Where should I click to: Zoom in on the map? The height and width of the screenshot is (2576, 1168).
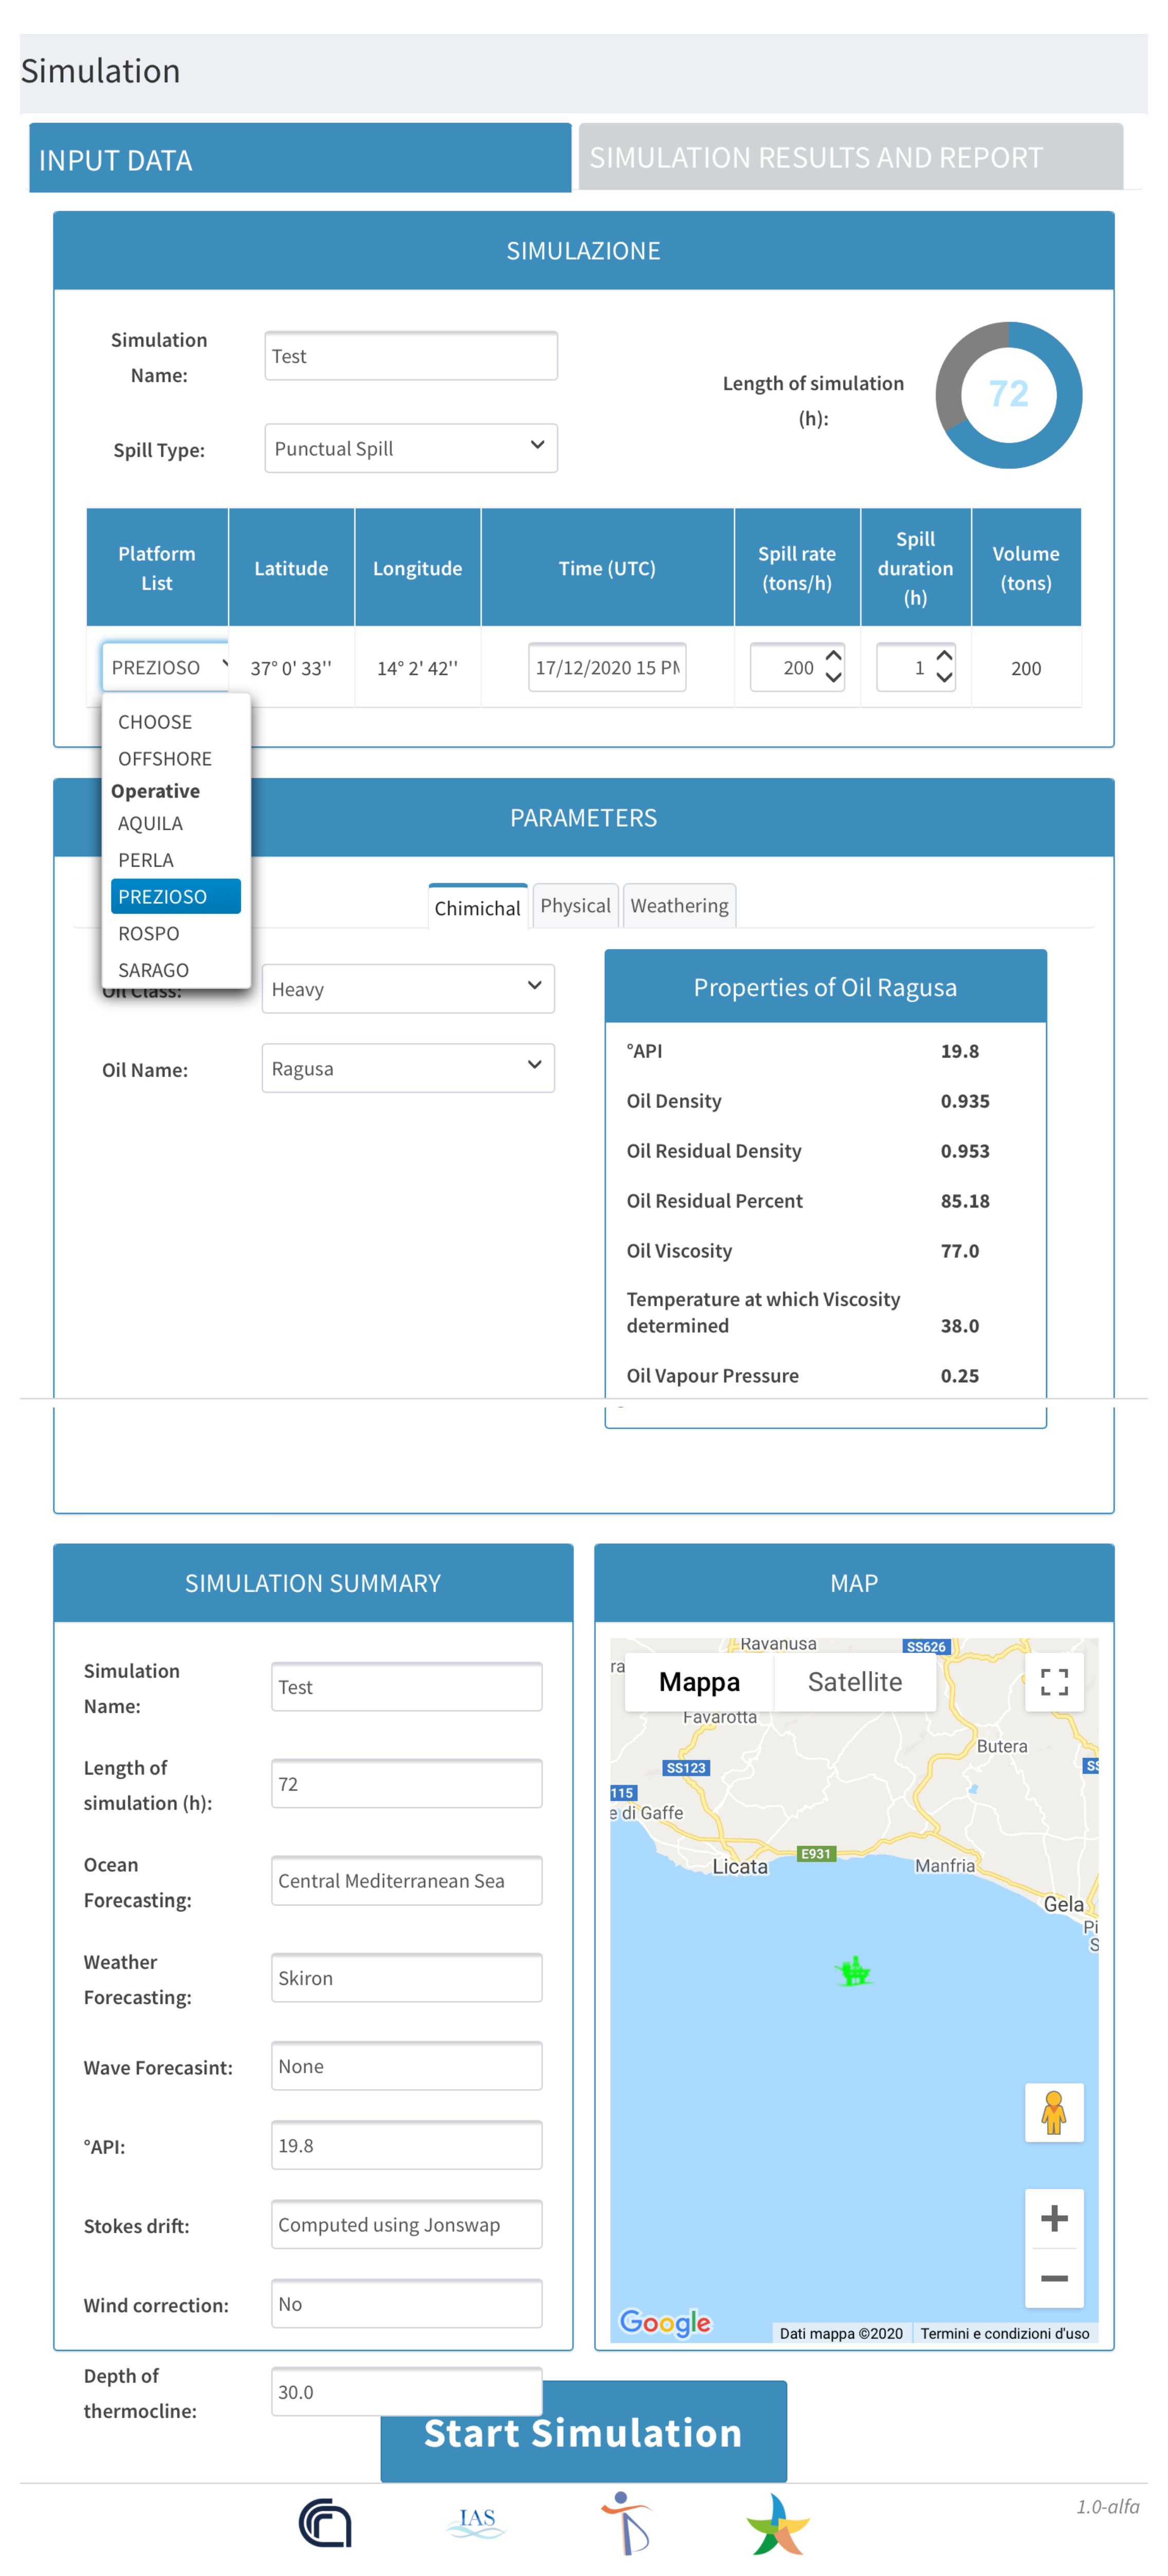coord(1054,2218)
